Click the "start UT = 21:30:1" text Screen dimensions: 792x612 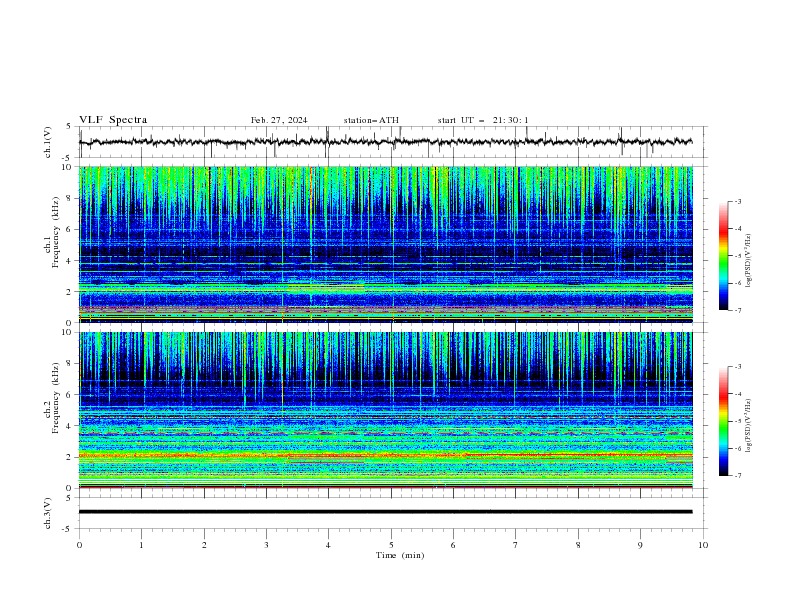(483, 120)
